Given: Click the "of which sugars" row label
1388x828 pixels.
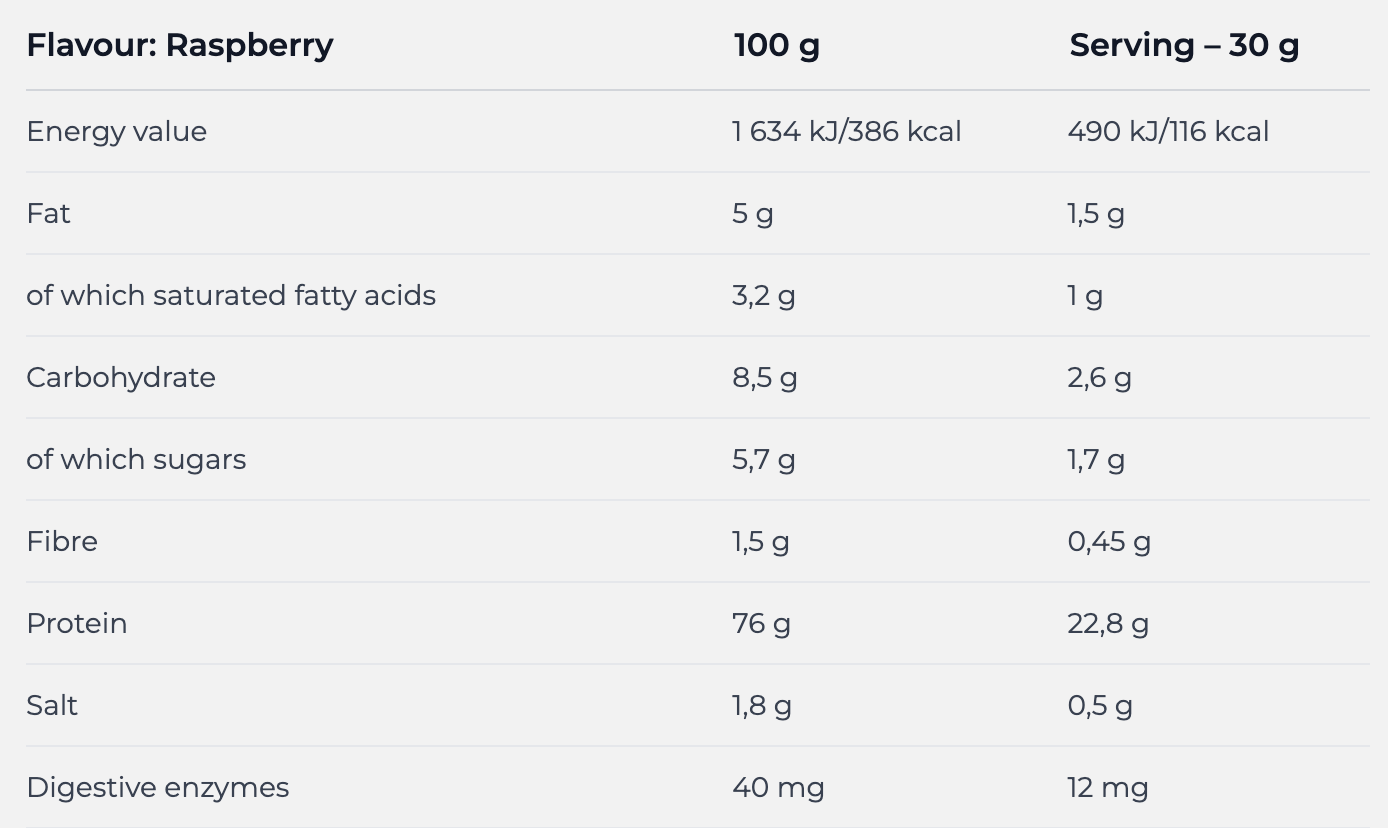Looking at the screenshot, I should pyautogui.click(x=136, y=459).
